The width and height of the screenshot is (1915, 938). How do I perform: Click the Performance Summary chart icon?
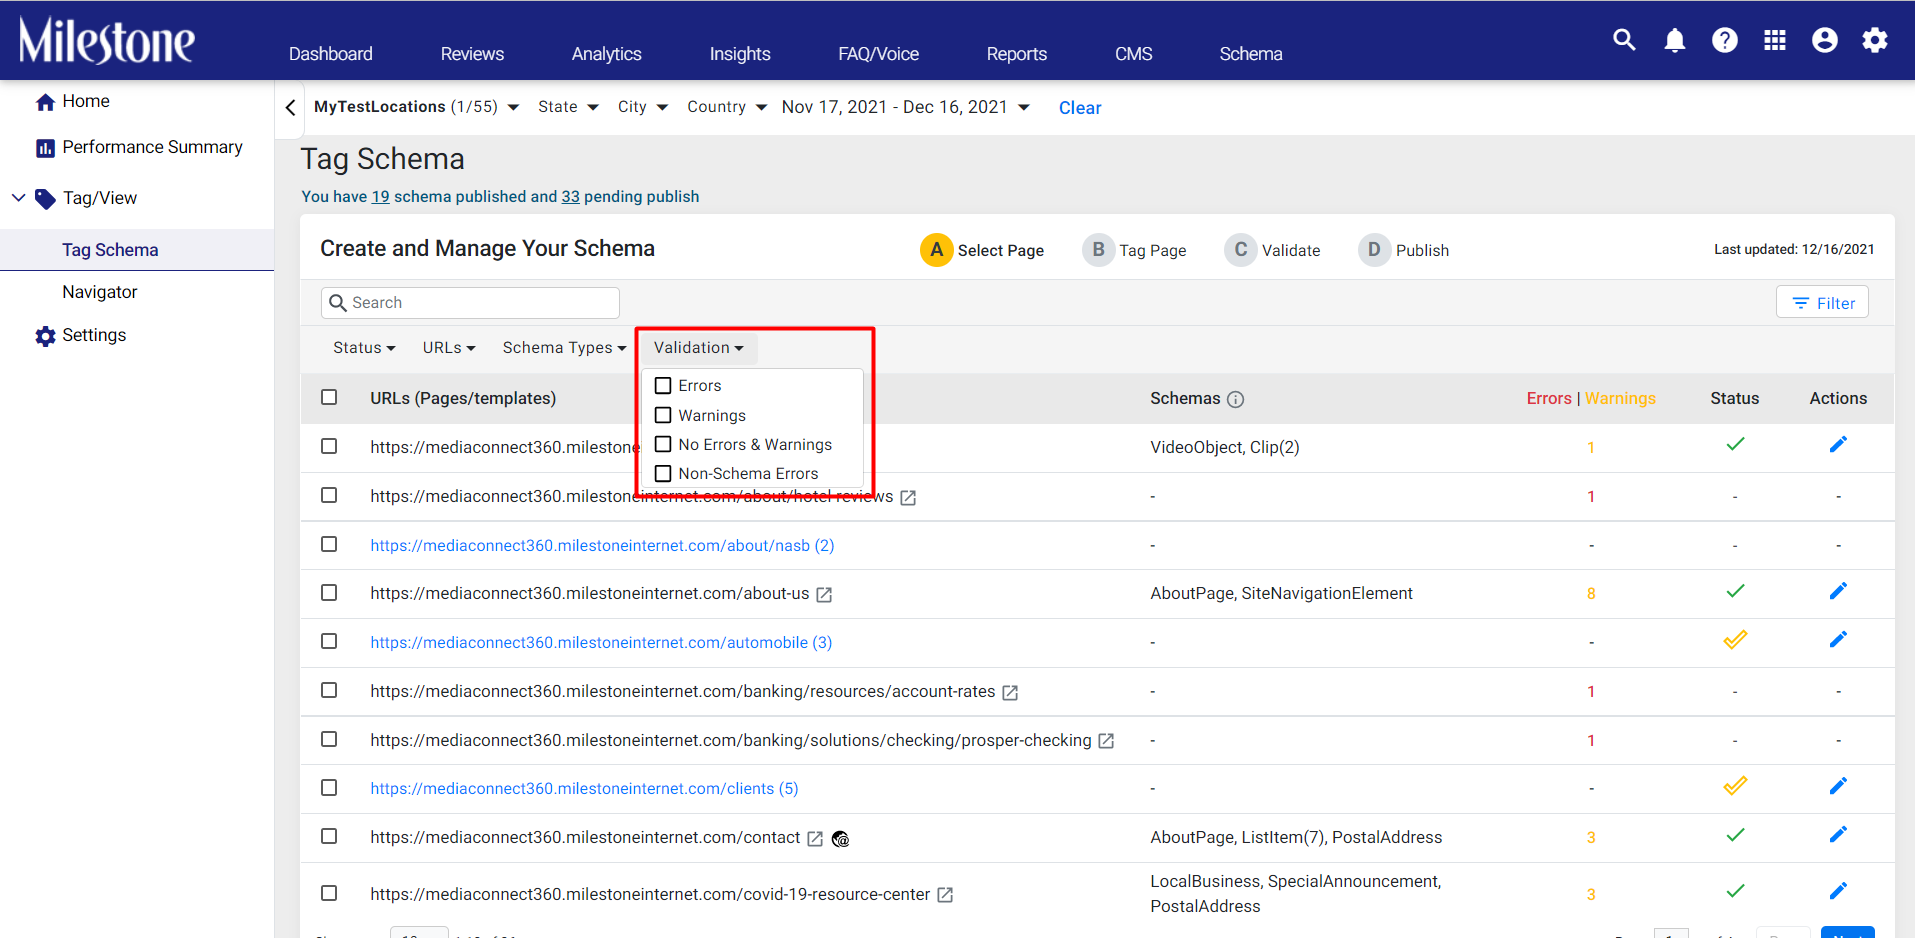(45, 148)
